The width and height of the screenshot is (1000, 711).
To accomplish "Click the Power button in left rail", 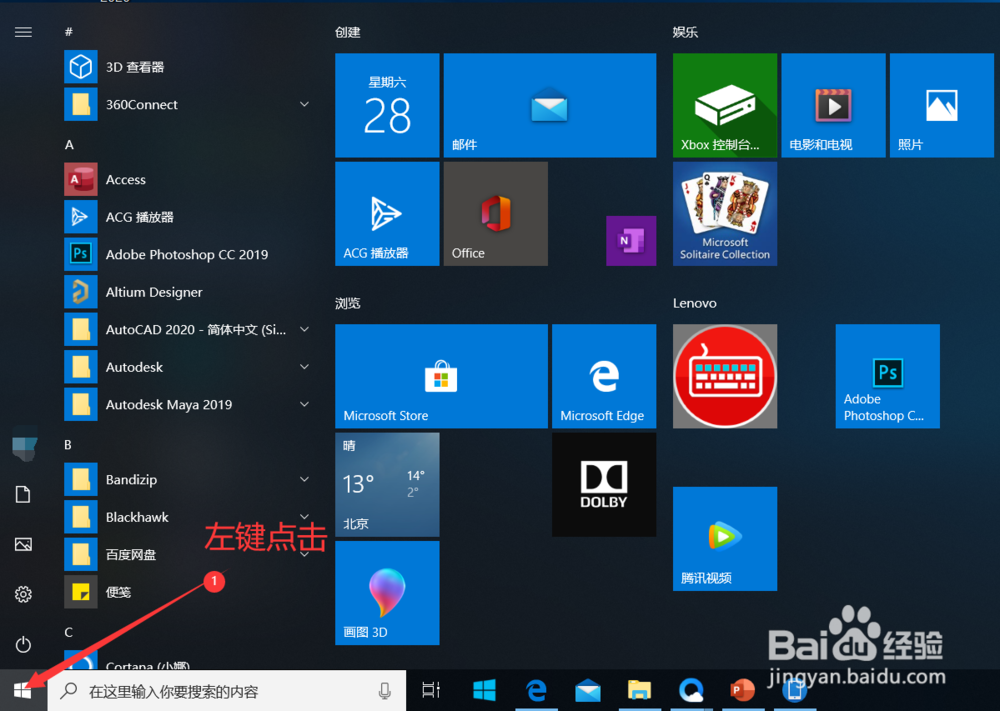I will (23, 644).
